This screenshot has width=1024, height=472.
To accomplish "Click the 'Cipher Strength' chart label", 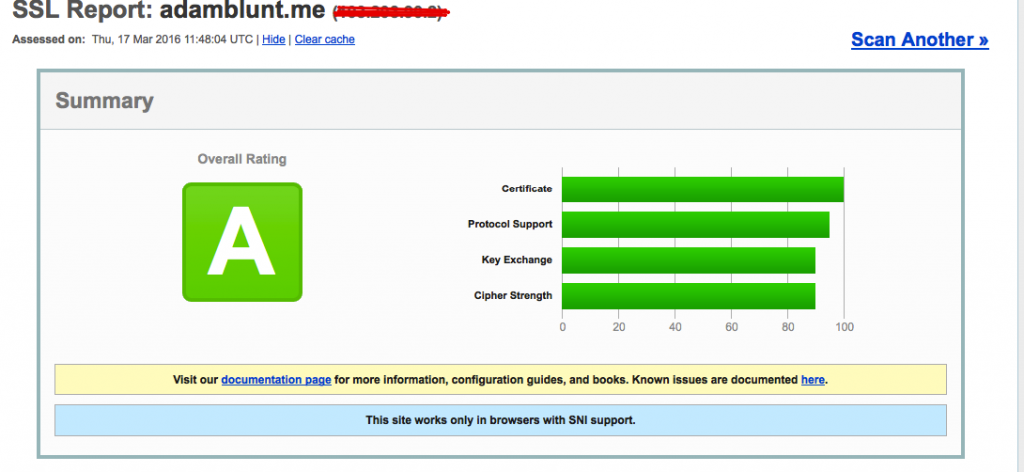I will click(x=513, y=296).
